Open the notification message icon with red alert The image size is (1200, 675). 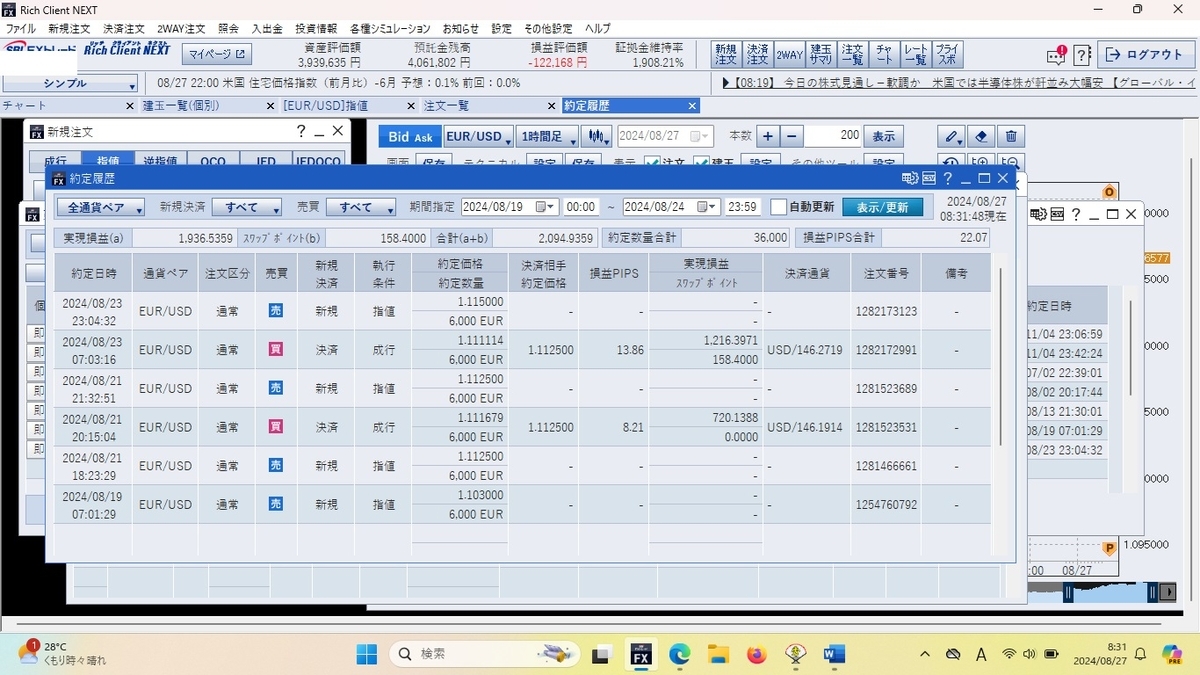[1056, 55]
